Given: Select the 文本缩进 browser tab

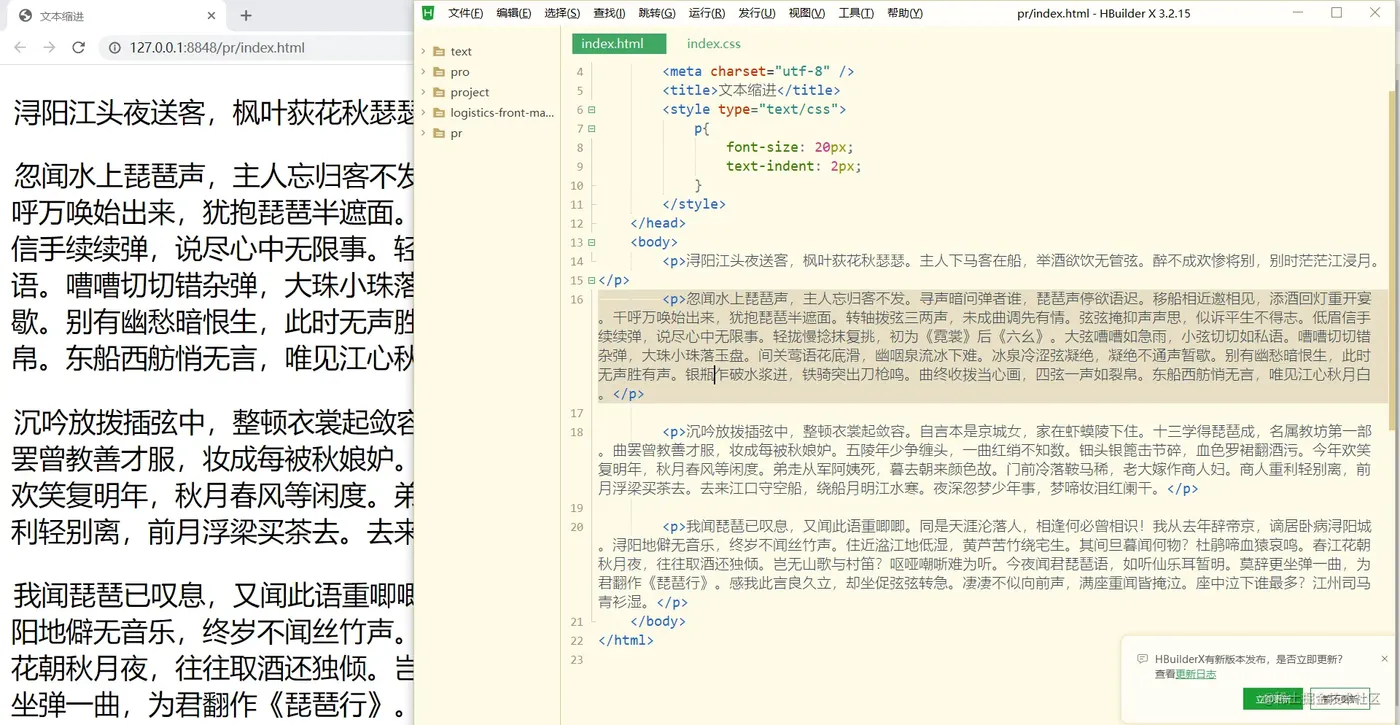Looking at the screenshot, I should tap(115, 16).
